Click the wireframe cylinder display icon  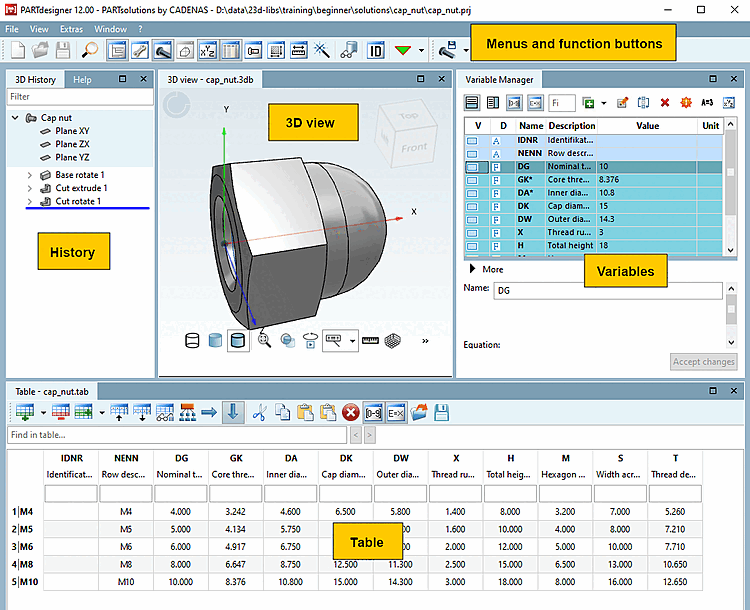coord(194,340)
